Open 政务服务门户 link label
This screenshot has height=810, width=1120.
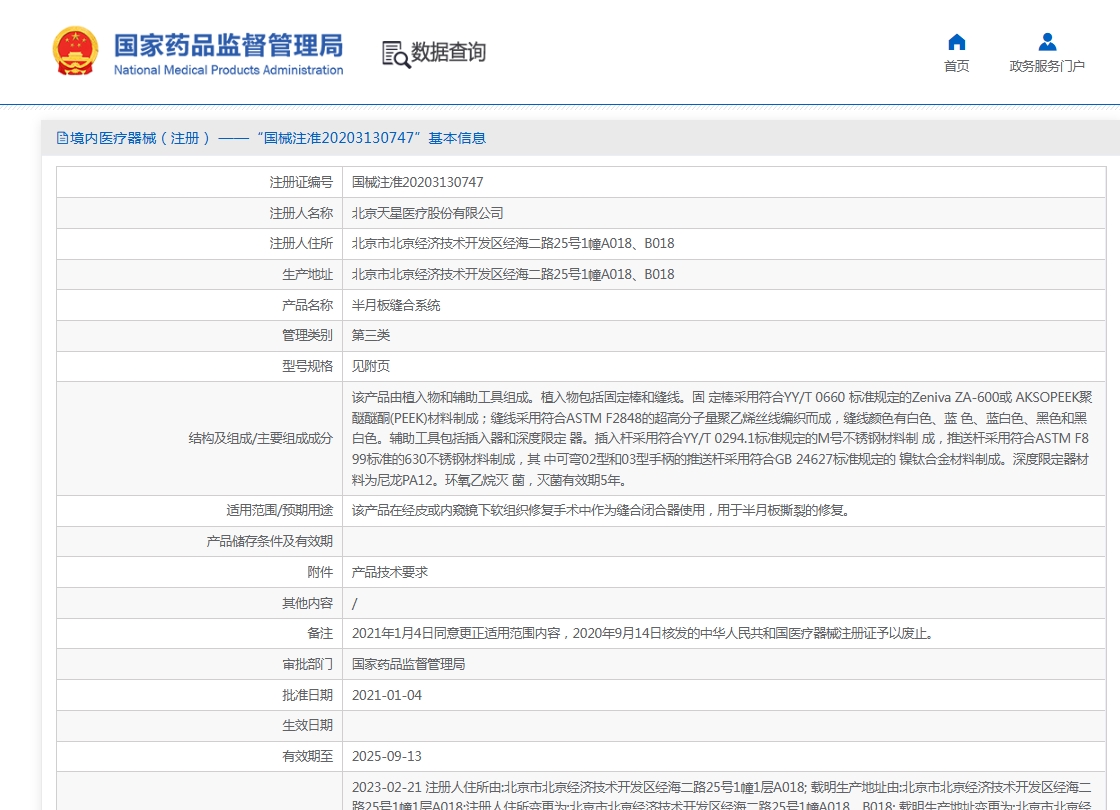click(1047, 66)
